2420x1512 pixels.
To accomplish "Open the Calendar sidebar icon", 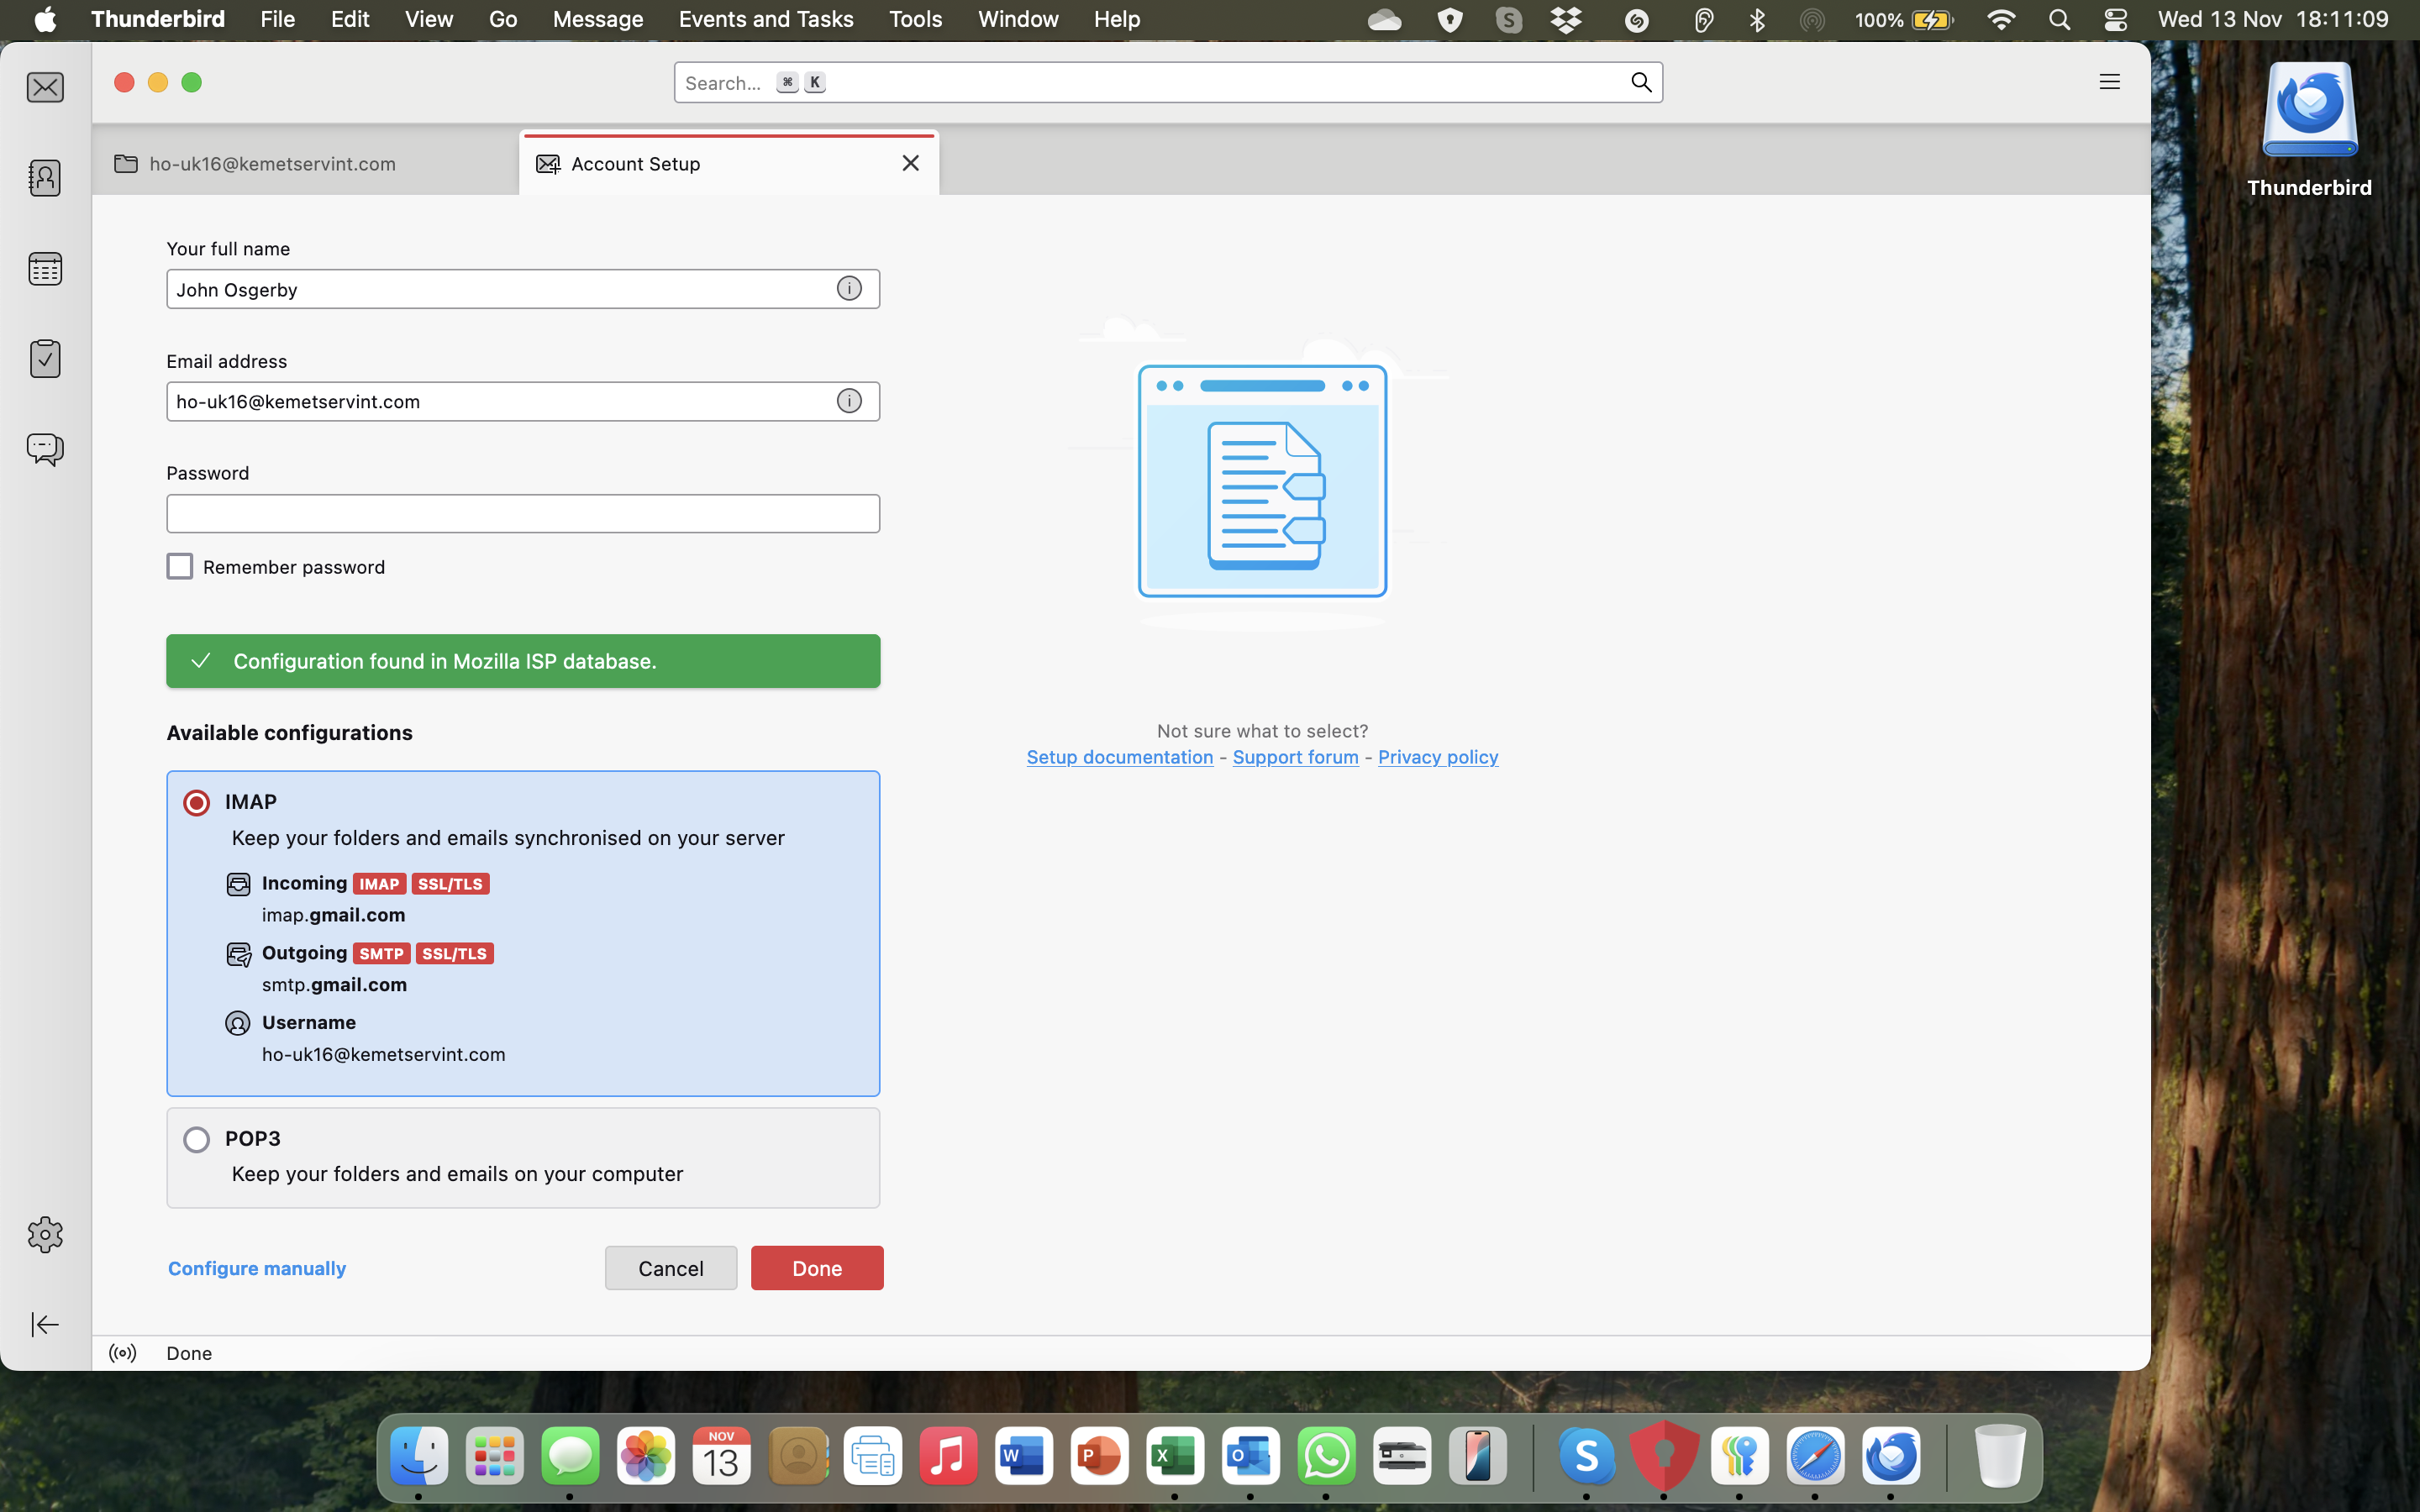I will pyautogui.click(x=45, y=268).
